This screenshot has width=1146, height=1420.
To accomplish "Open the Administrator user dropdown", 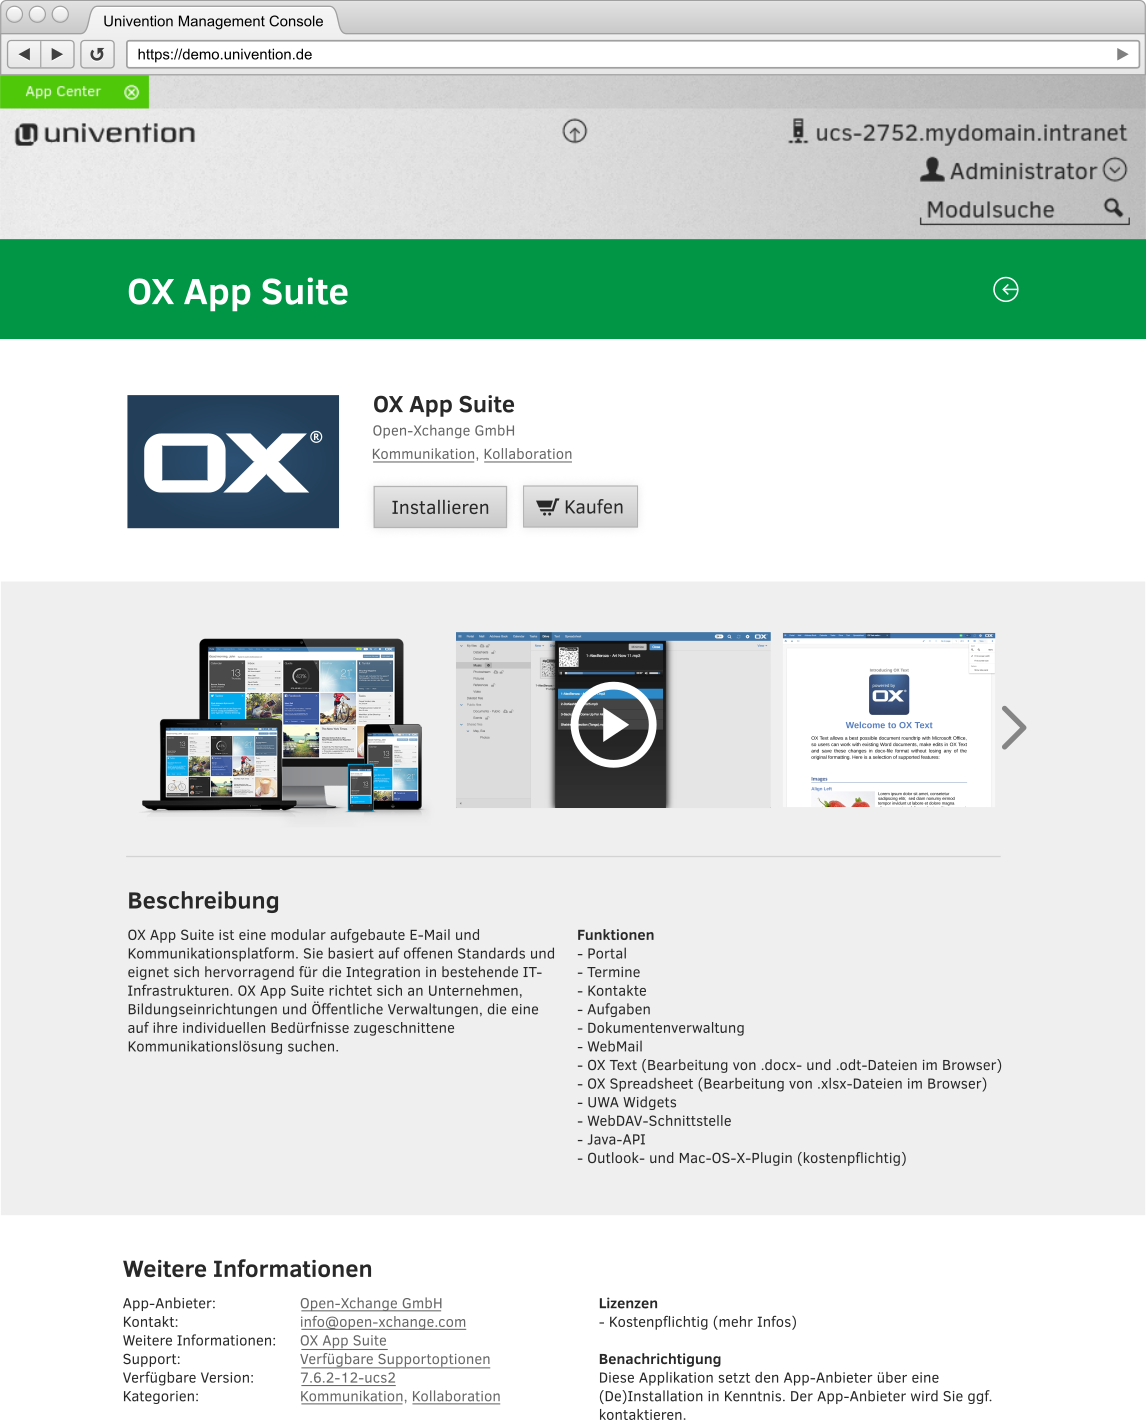I will click(1115, 170).
